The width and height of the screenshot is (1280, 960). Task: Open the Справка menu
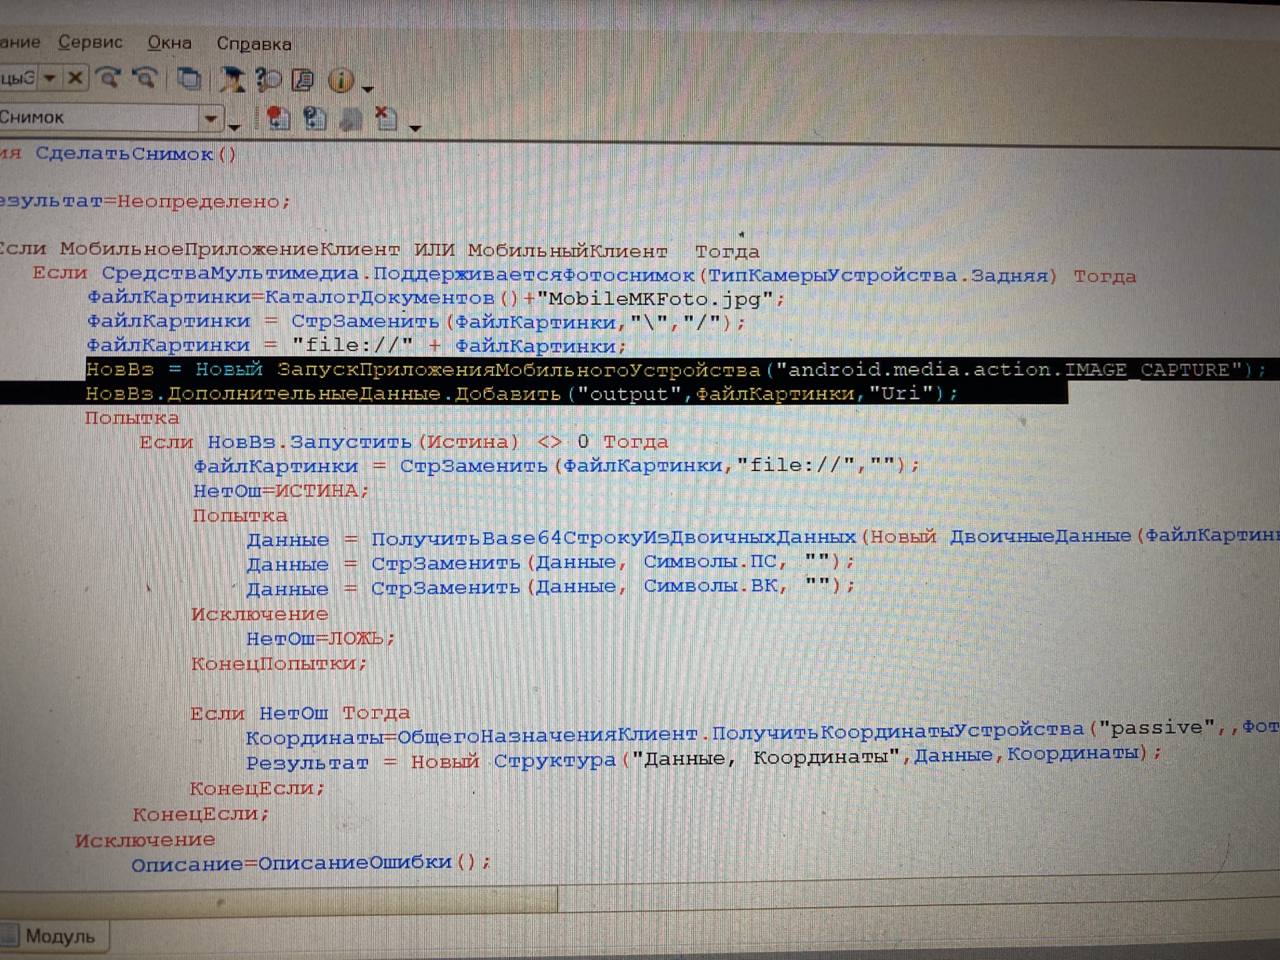coord(254,44)
